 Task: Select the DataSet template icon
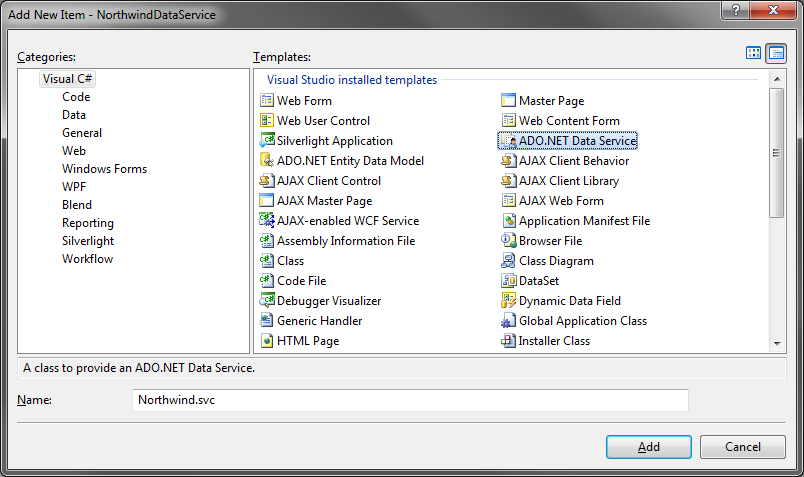[x=509, y=281]
